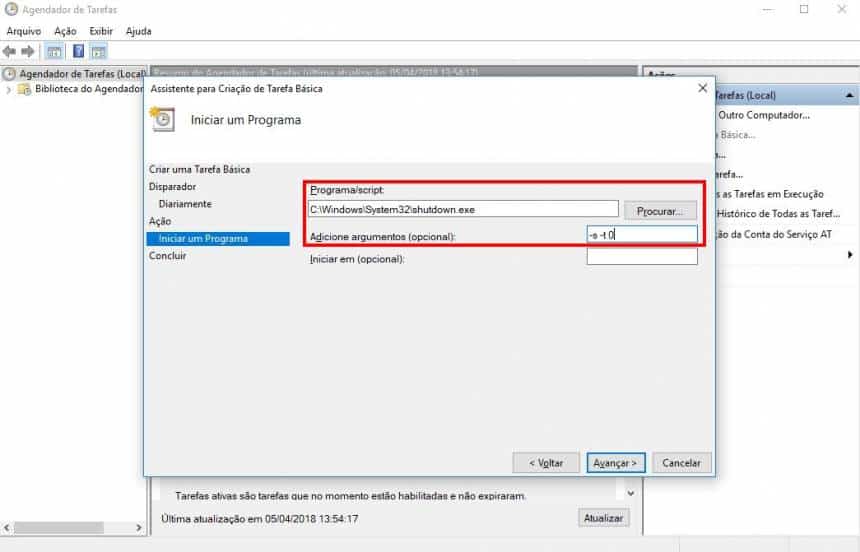Click the Programa/script path field

463,209
